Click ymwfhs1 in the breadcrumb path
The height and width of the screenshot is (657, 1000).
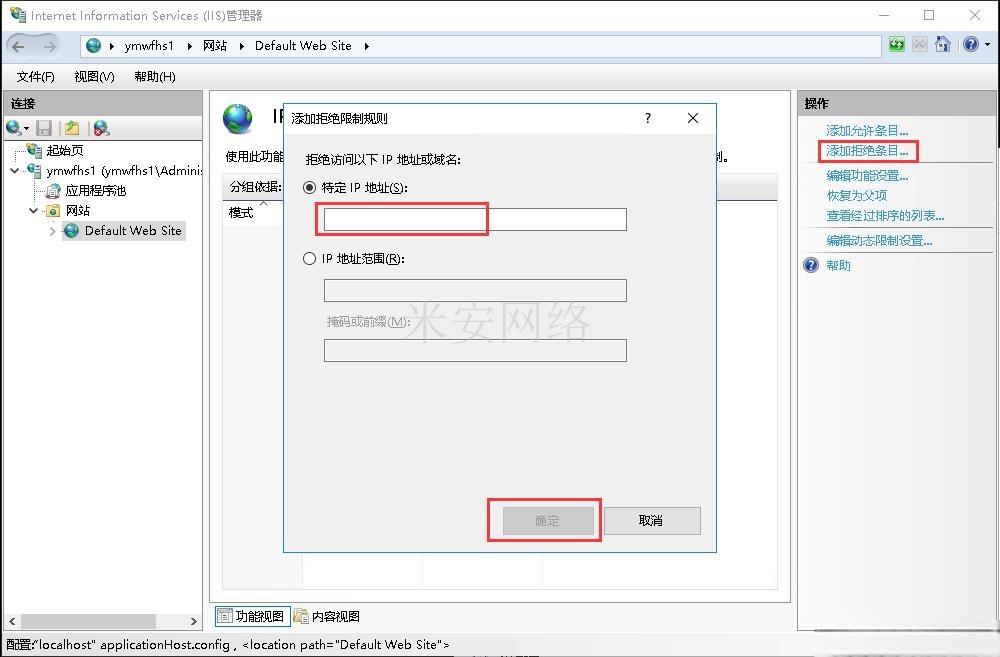[x=149, y=46]
